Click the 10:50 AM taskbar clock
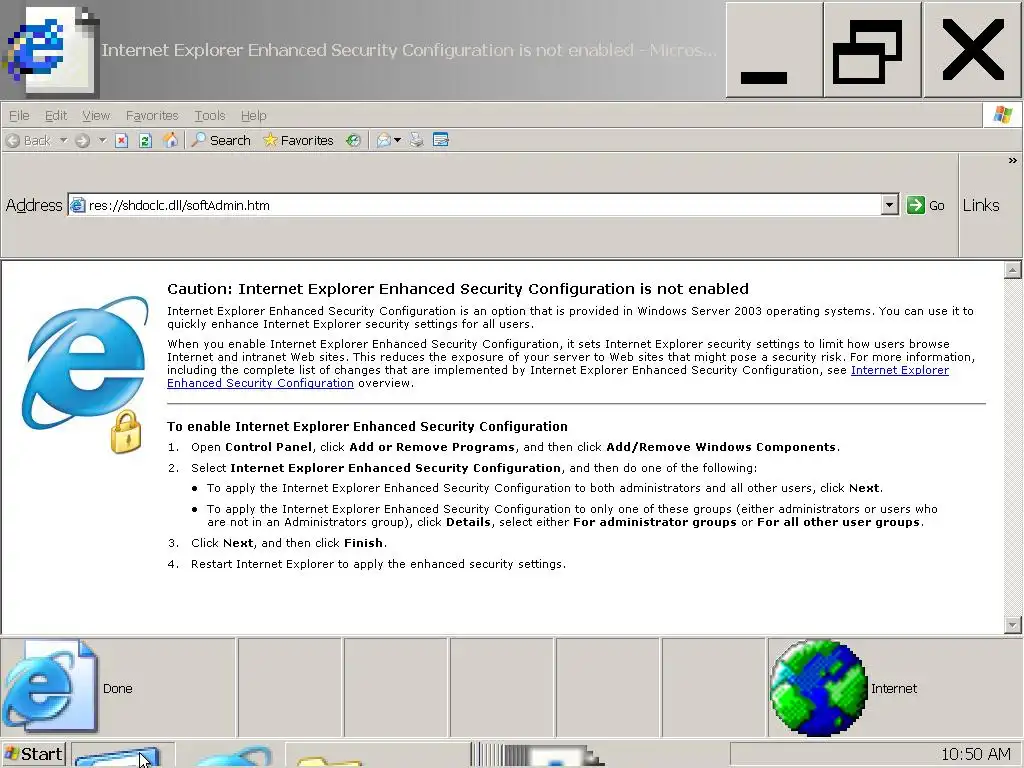1024x768 pixels. [x=976, y=754]
